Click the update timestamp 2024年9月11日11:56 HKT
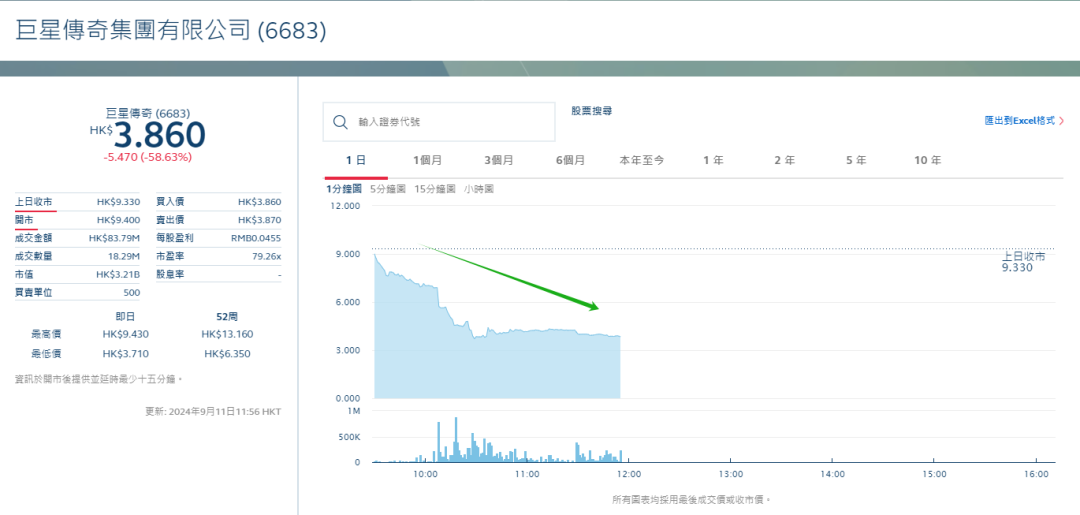The height and width of the screenshot is (515, 1080). 223,412
